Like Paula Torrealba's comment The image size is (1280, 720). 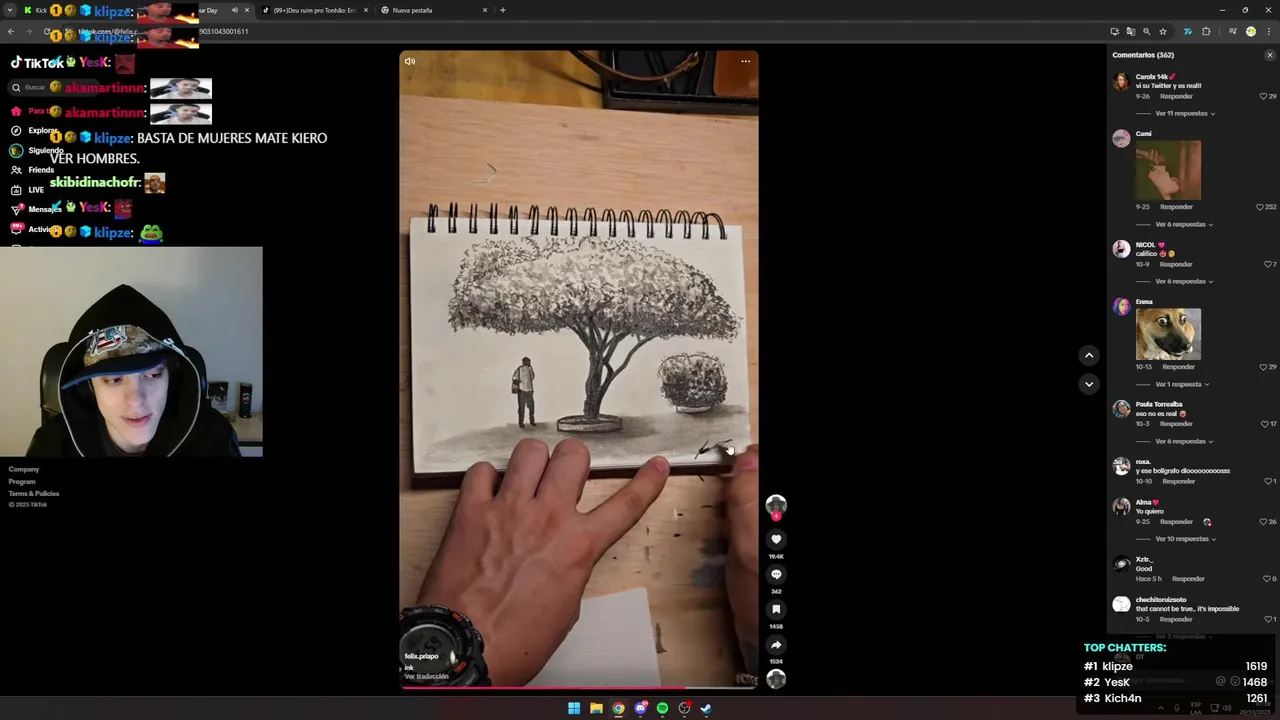1265,424
